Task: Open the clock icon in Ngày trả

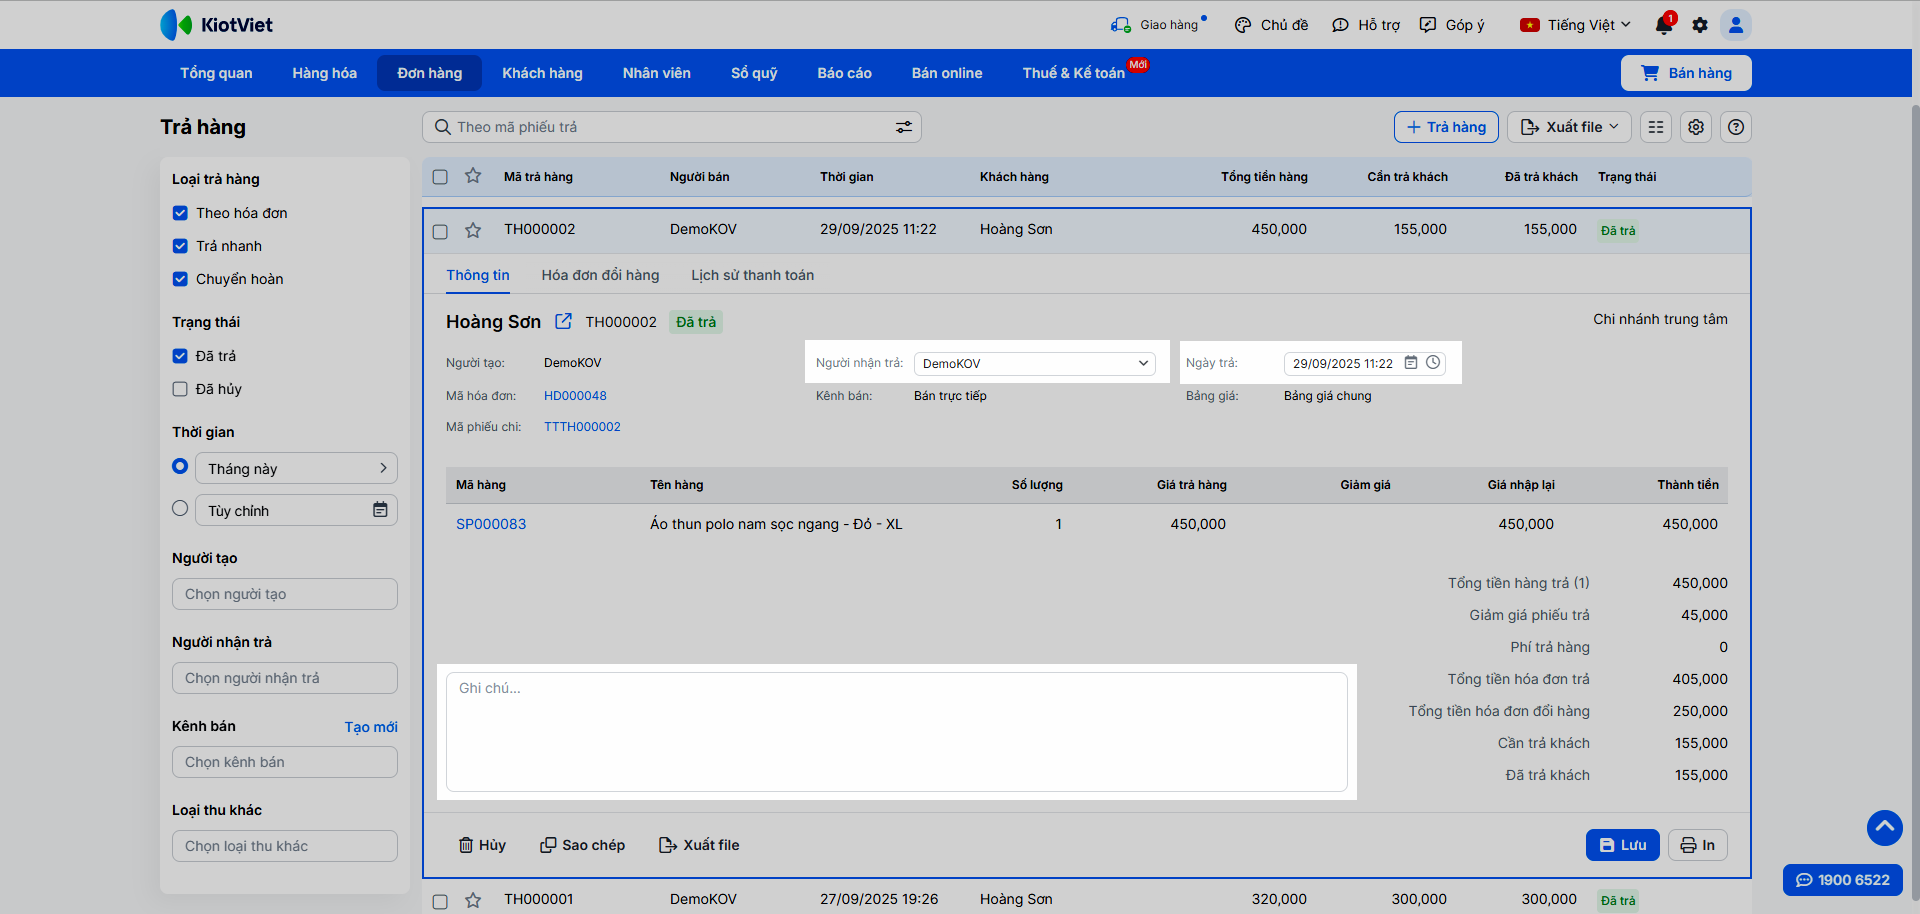Action: click(1433, 363)
